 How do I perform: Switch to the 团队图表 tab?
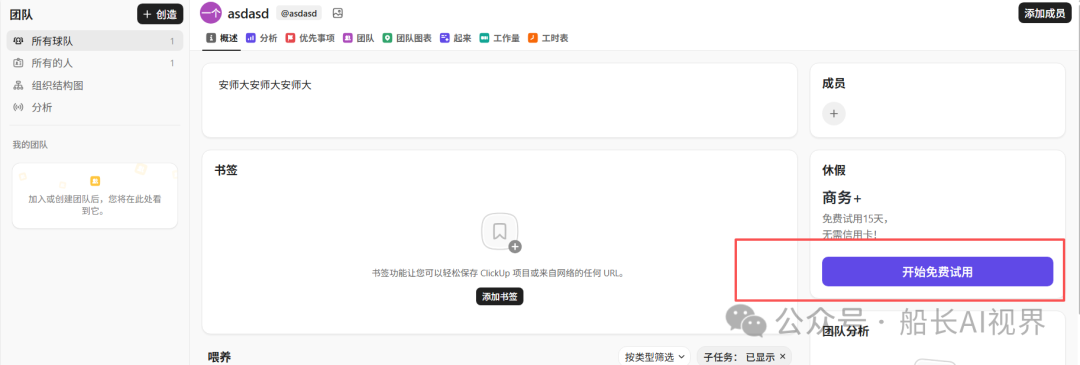408,39
